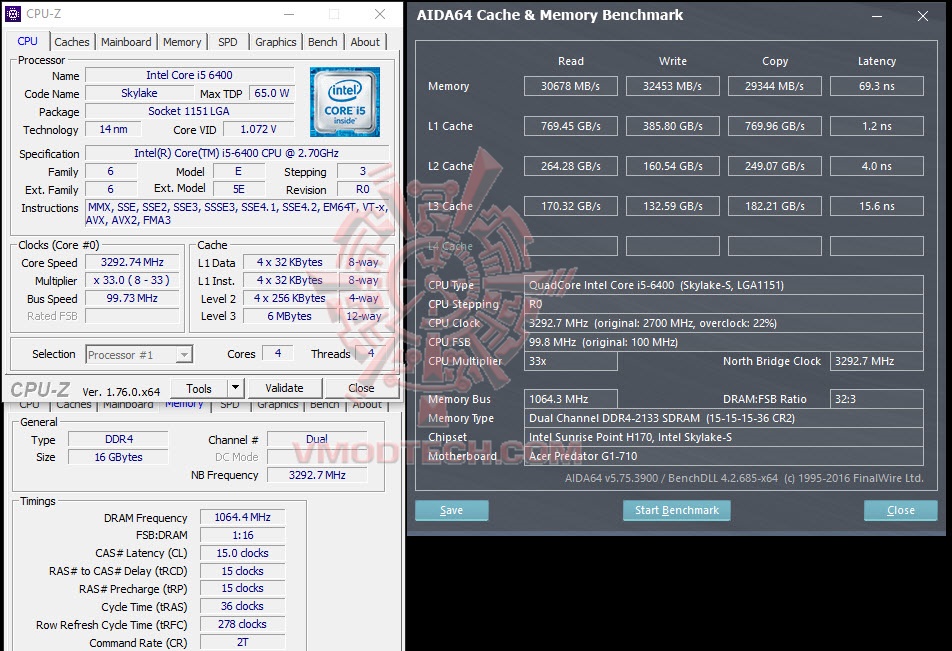Close the CPU-Z window with X icon

click(x=380, y=14)
